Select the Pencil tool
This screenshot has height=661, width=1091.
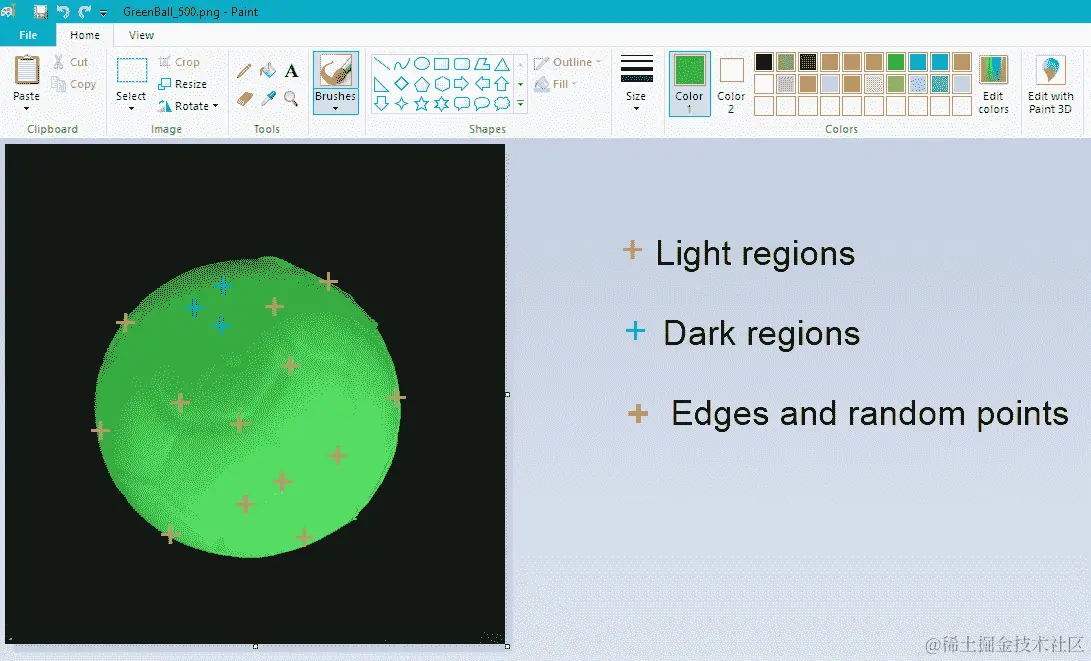pos(244,71)
